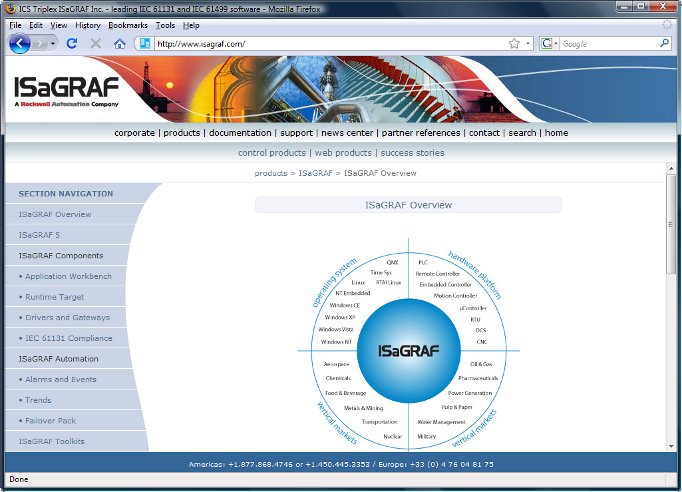Click the 'Done' status bar text

[19, 479]
